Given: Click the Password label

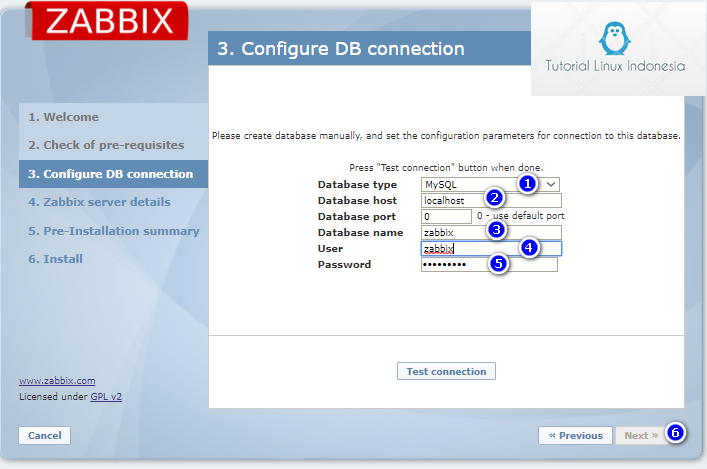Looking at the screenshot, I should (344, 265).
